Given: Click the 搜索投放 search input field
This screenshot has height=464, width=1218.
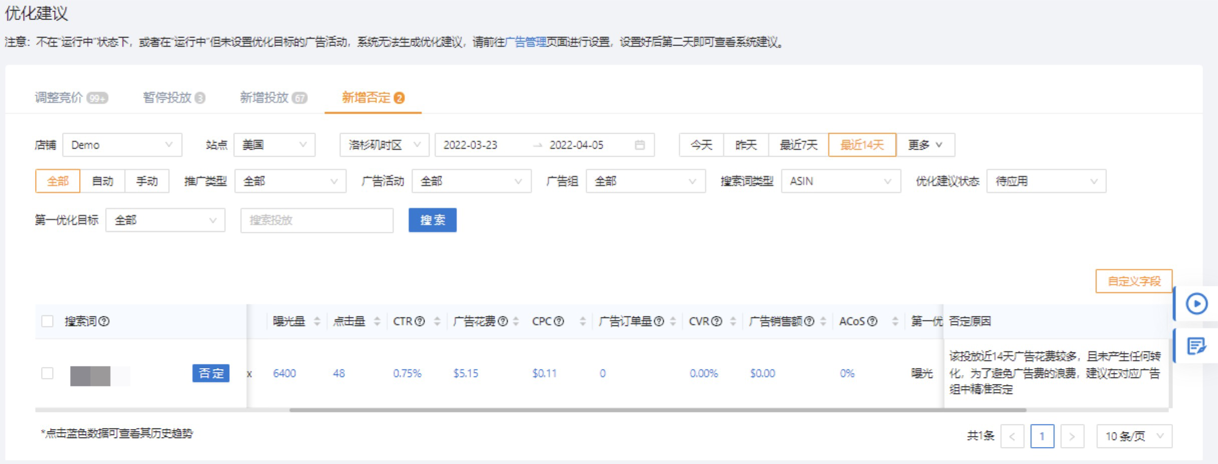Looking at the screenshot, I should [x=317, y=220].
